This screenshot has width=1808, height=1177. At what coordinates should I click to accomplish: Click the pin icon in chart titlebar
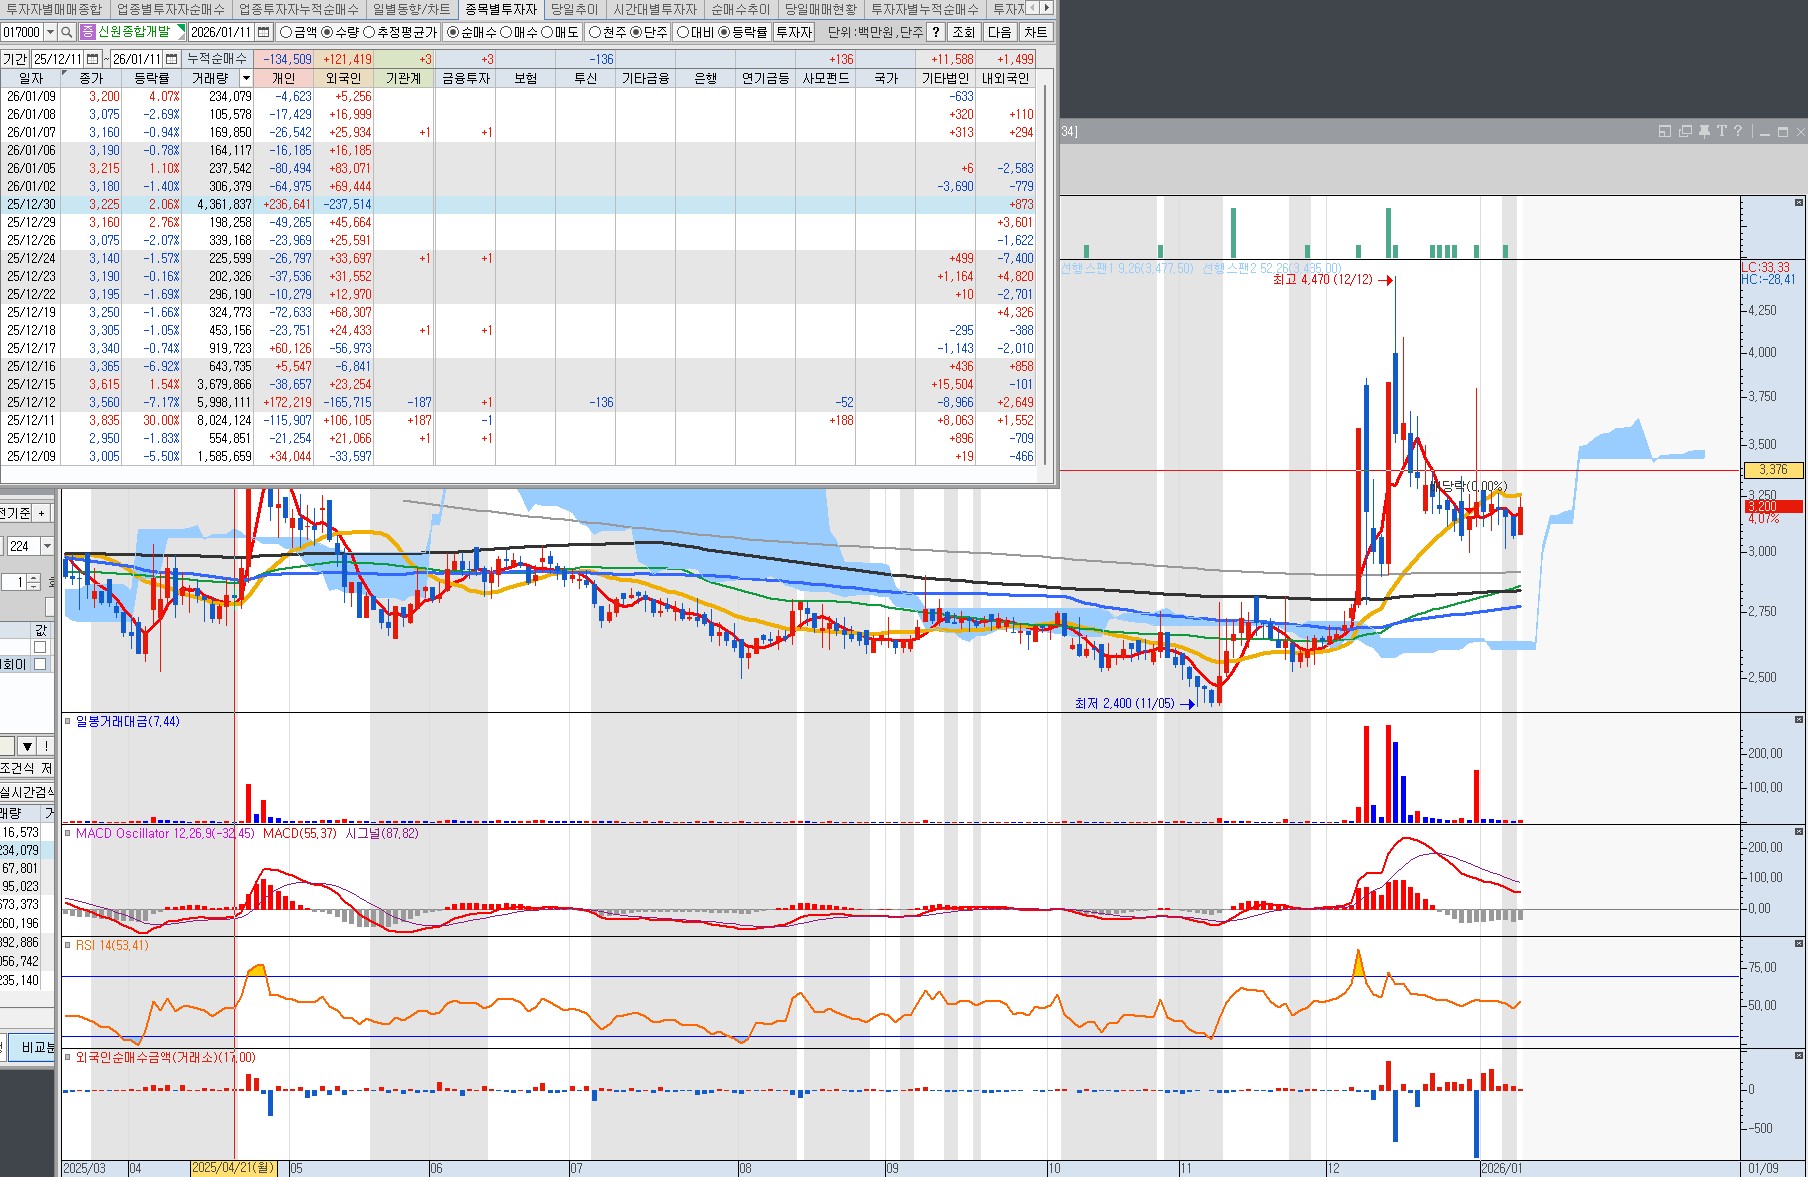pyautogui.click(x=1704, y=131)
